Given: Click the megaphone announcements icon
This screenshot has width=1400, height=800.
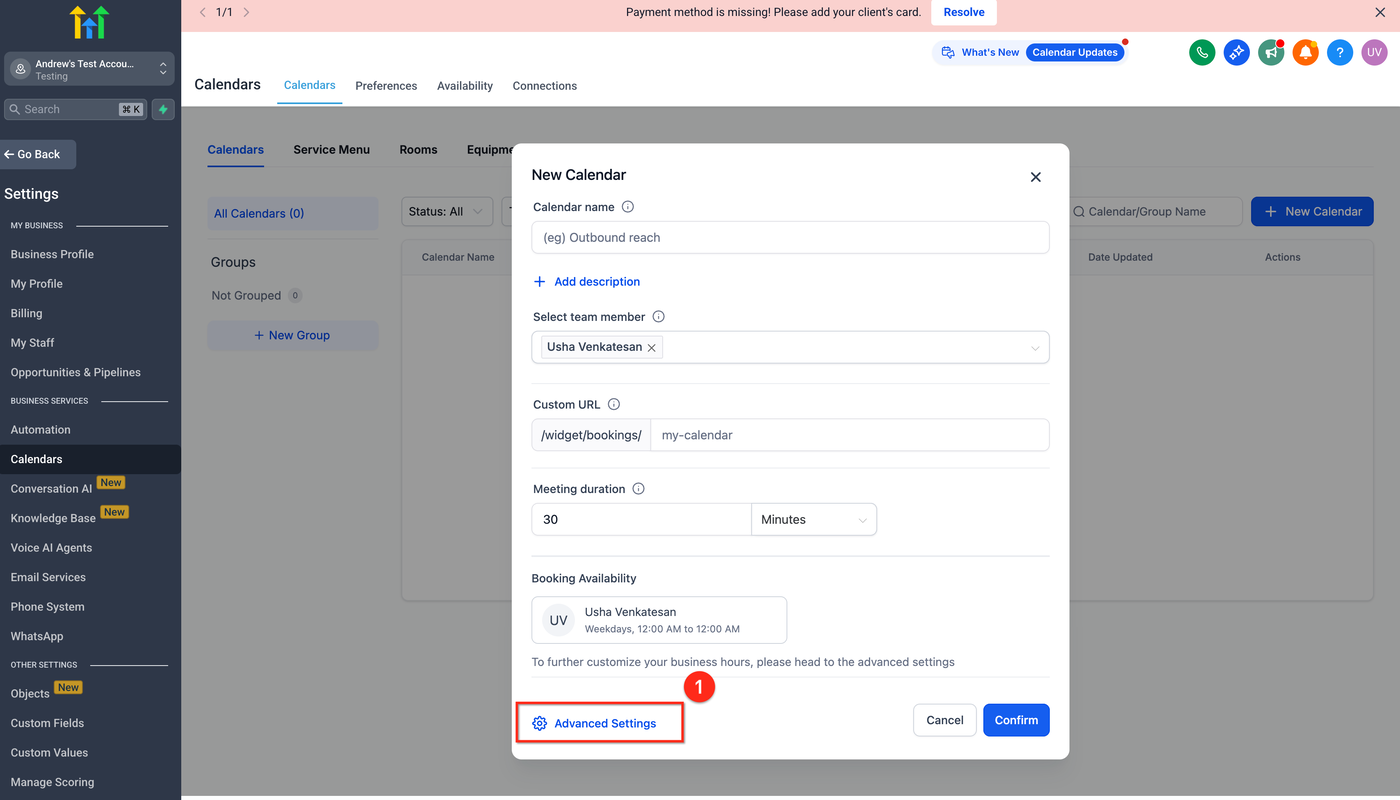Looking at the screenshot, I should (1271, 53).
